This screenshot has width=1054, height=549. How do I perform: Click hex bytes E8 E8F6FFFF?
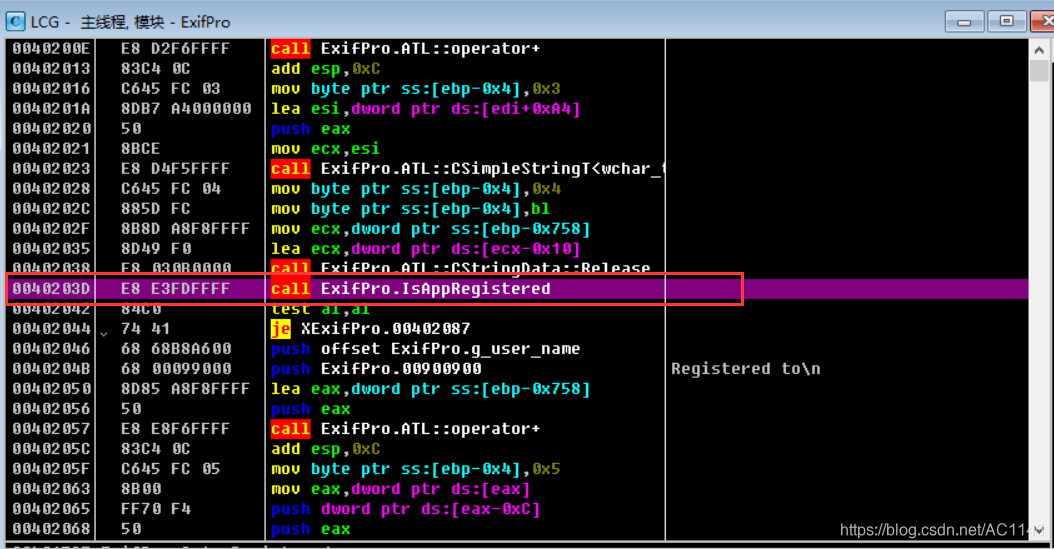pyautogui.click(x=175, y=429)
